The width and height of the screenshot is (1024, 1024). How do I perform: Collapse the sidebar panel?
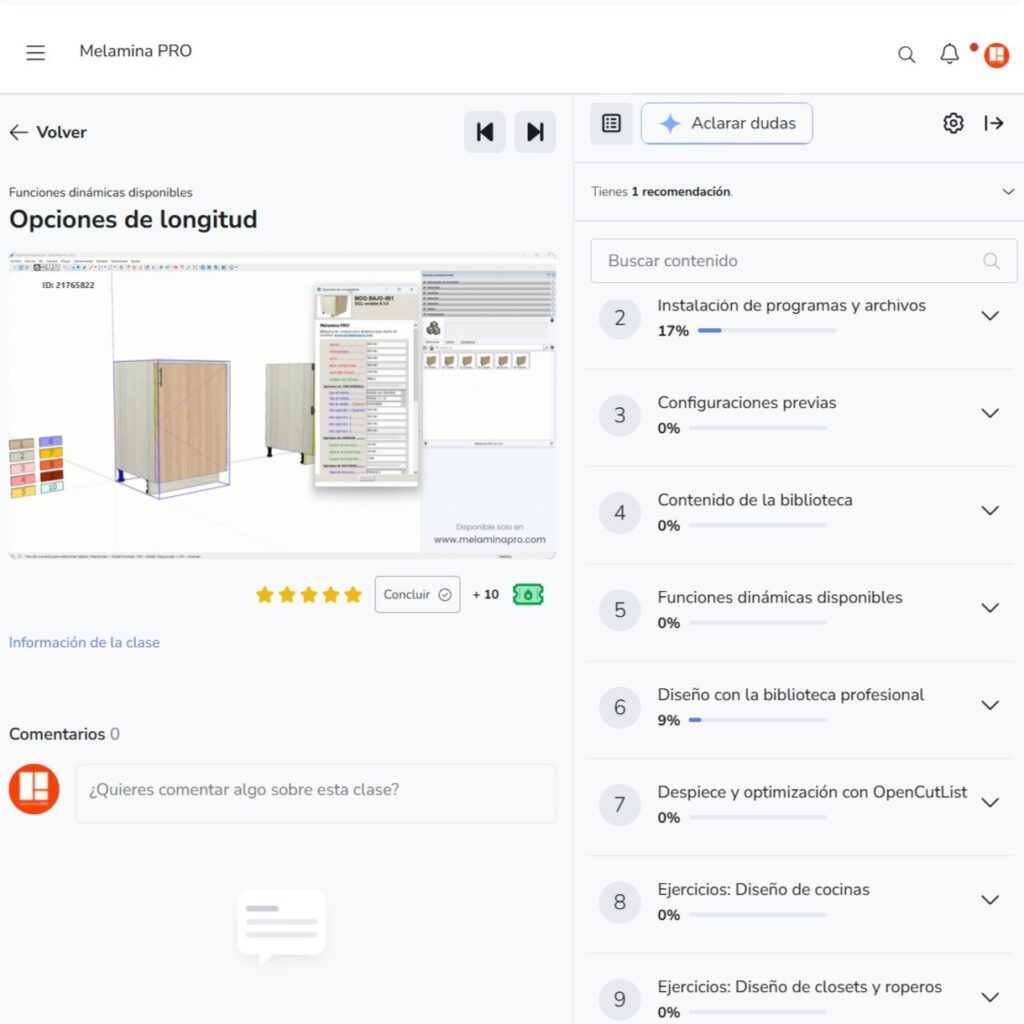pyautogui.click(x=994, y=123)
